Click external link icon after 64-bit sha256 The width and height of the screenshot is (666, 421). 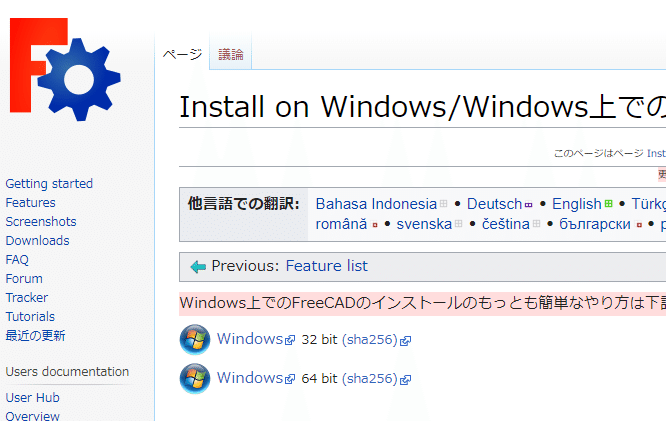point(406,380)
